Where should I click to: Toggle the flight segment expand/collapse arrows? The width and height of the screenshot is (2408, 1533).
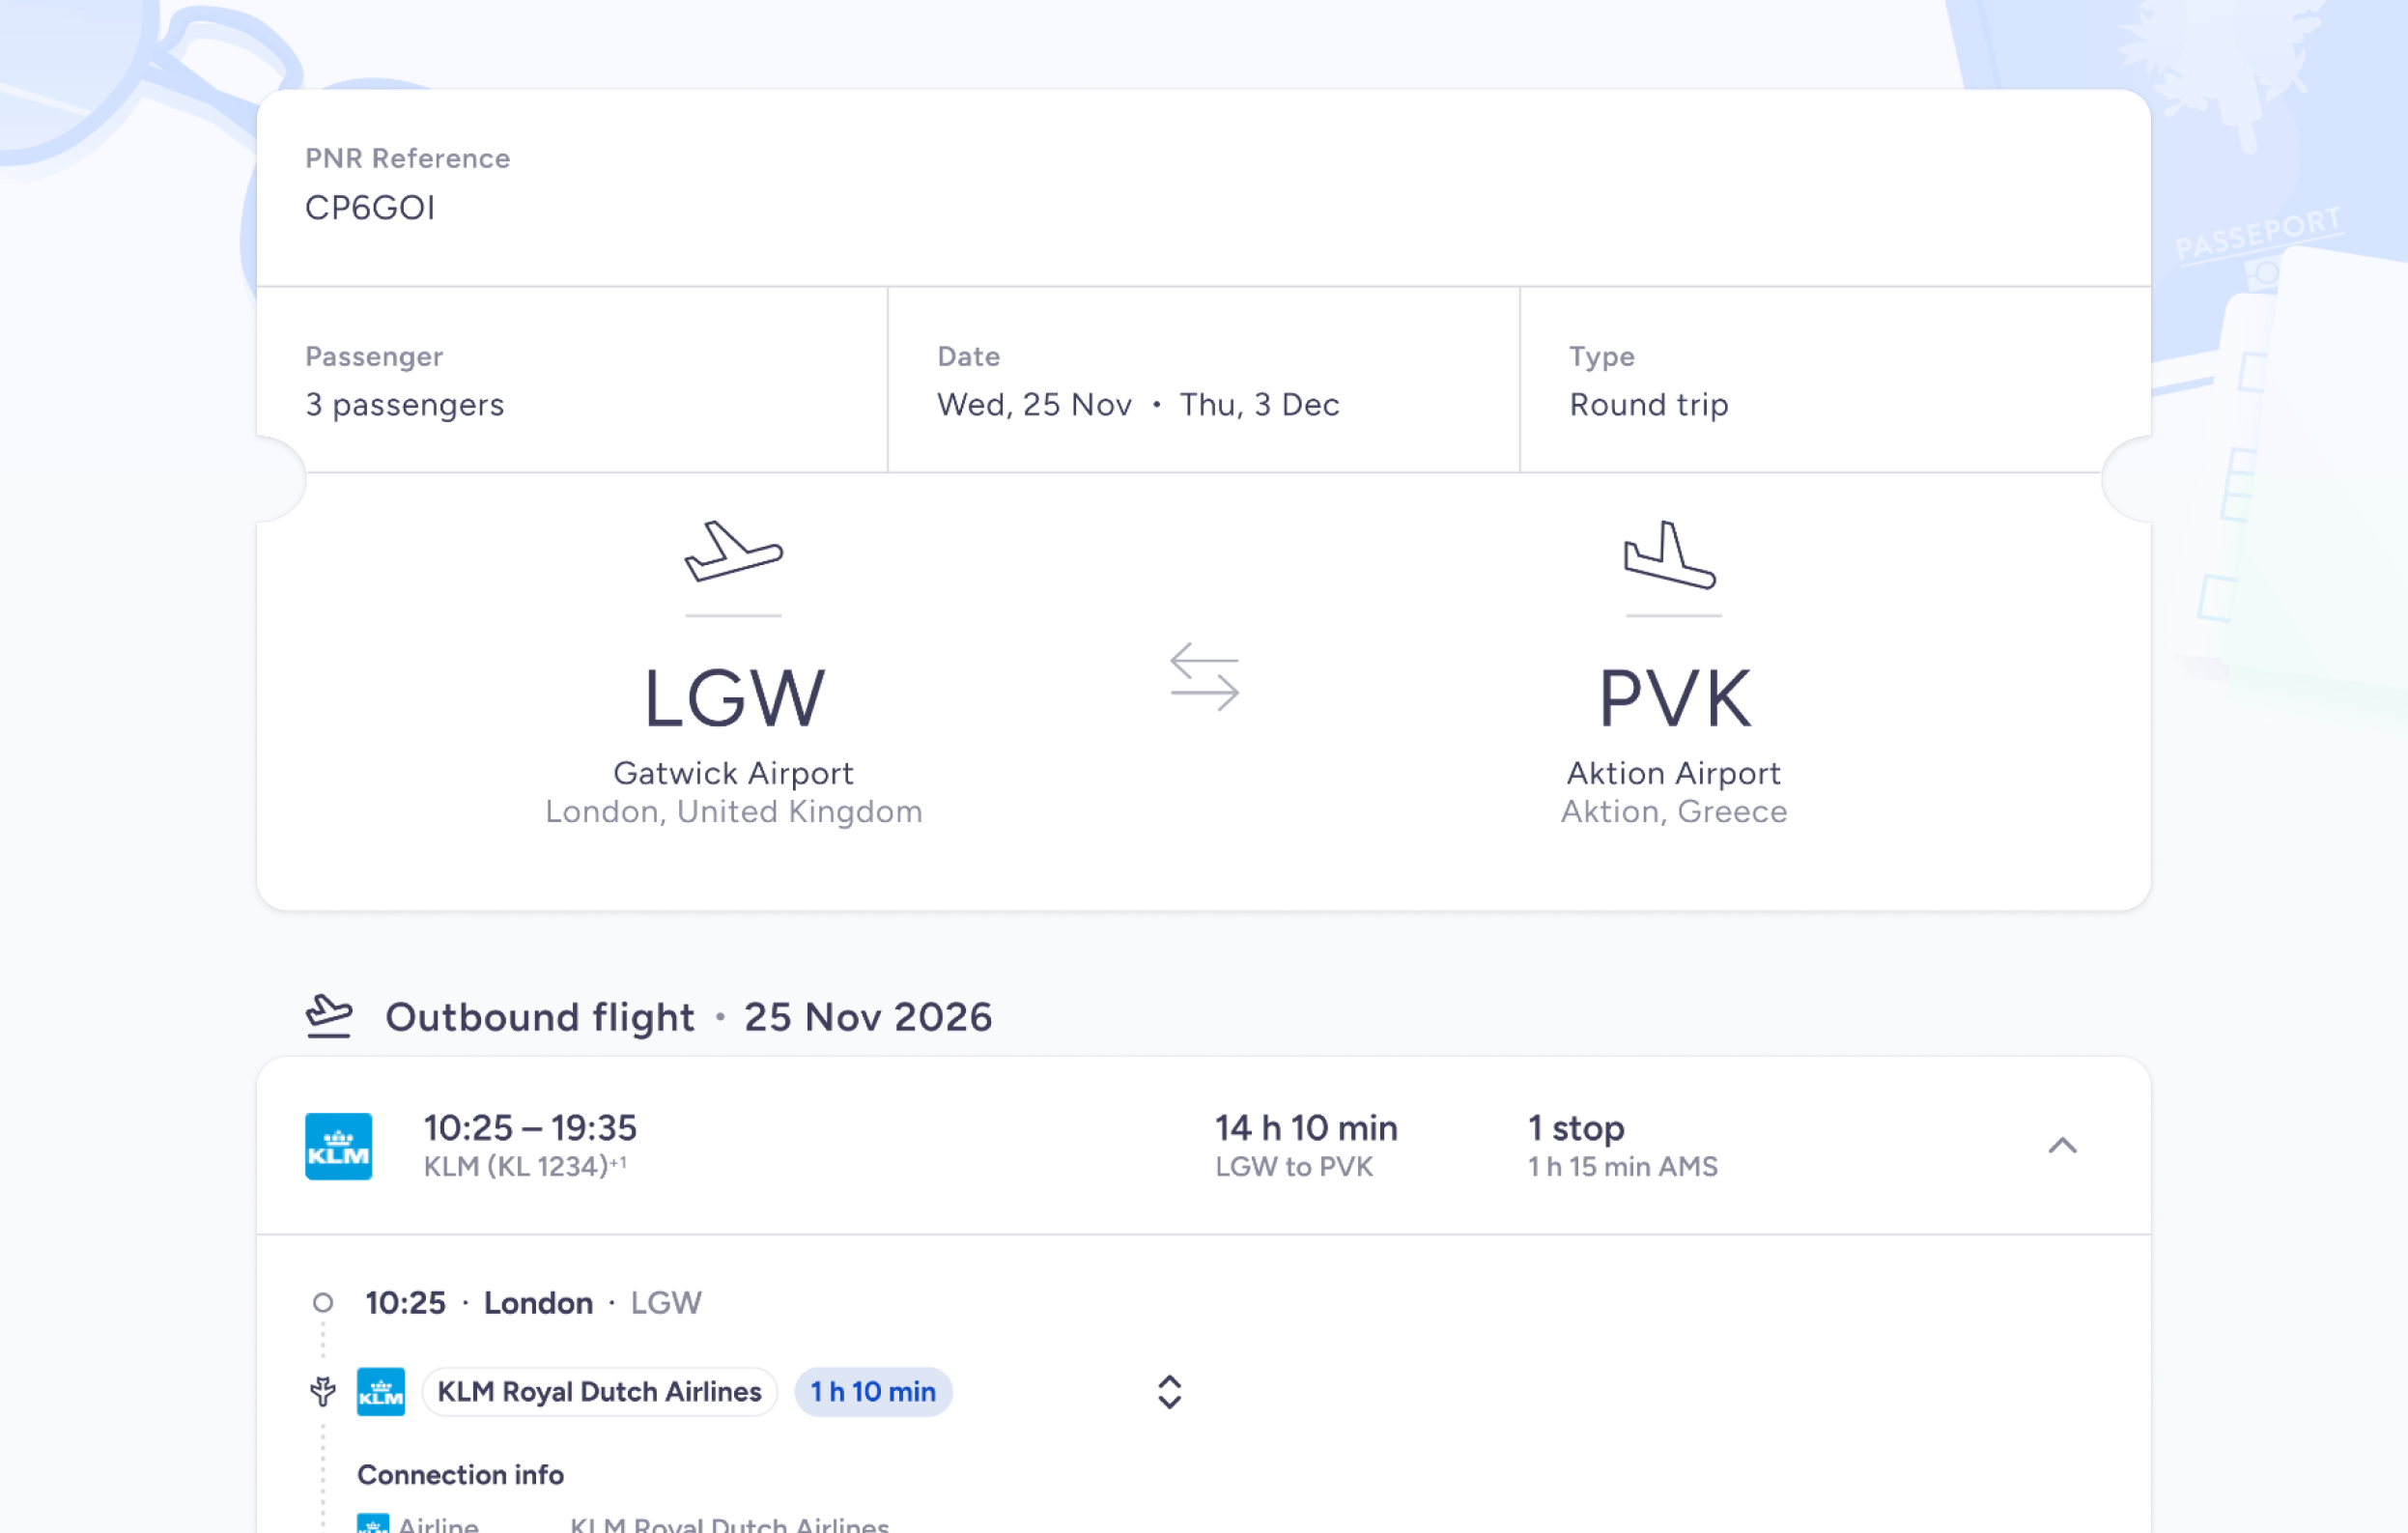click(x=1170, y=1392)
